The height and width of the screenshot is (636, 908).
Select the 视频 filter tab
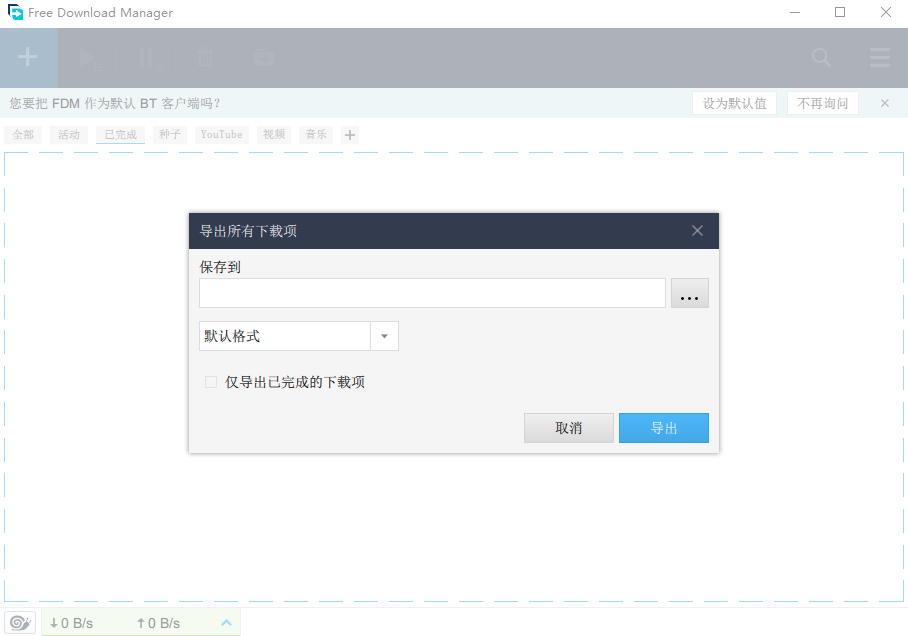pyautogui.click(x=274, y=134)
